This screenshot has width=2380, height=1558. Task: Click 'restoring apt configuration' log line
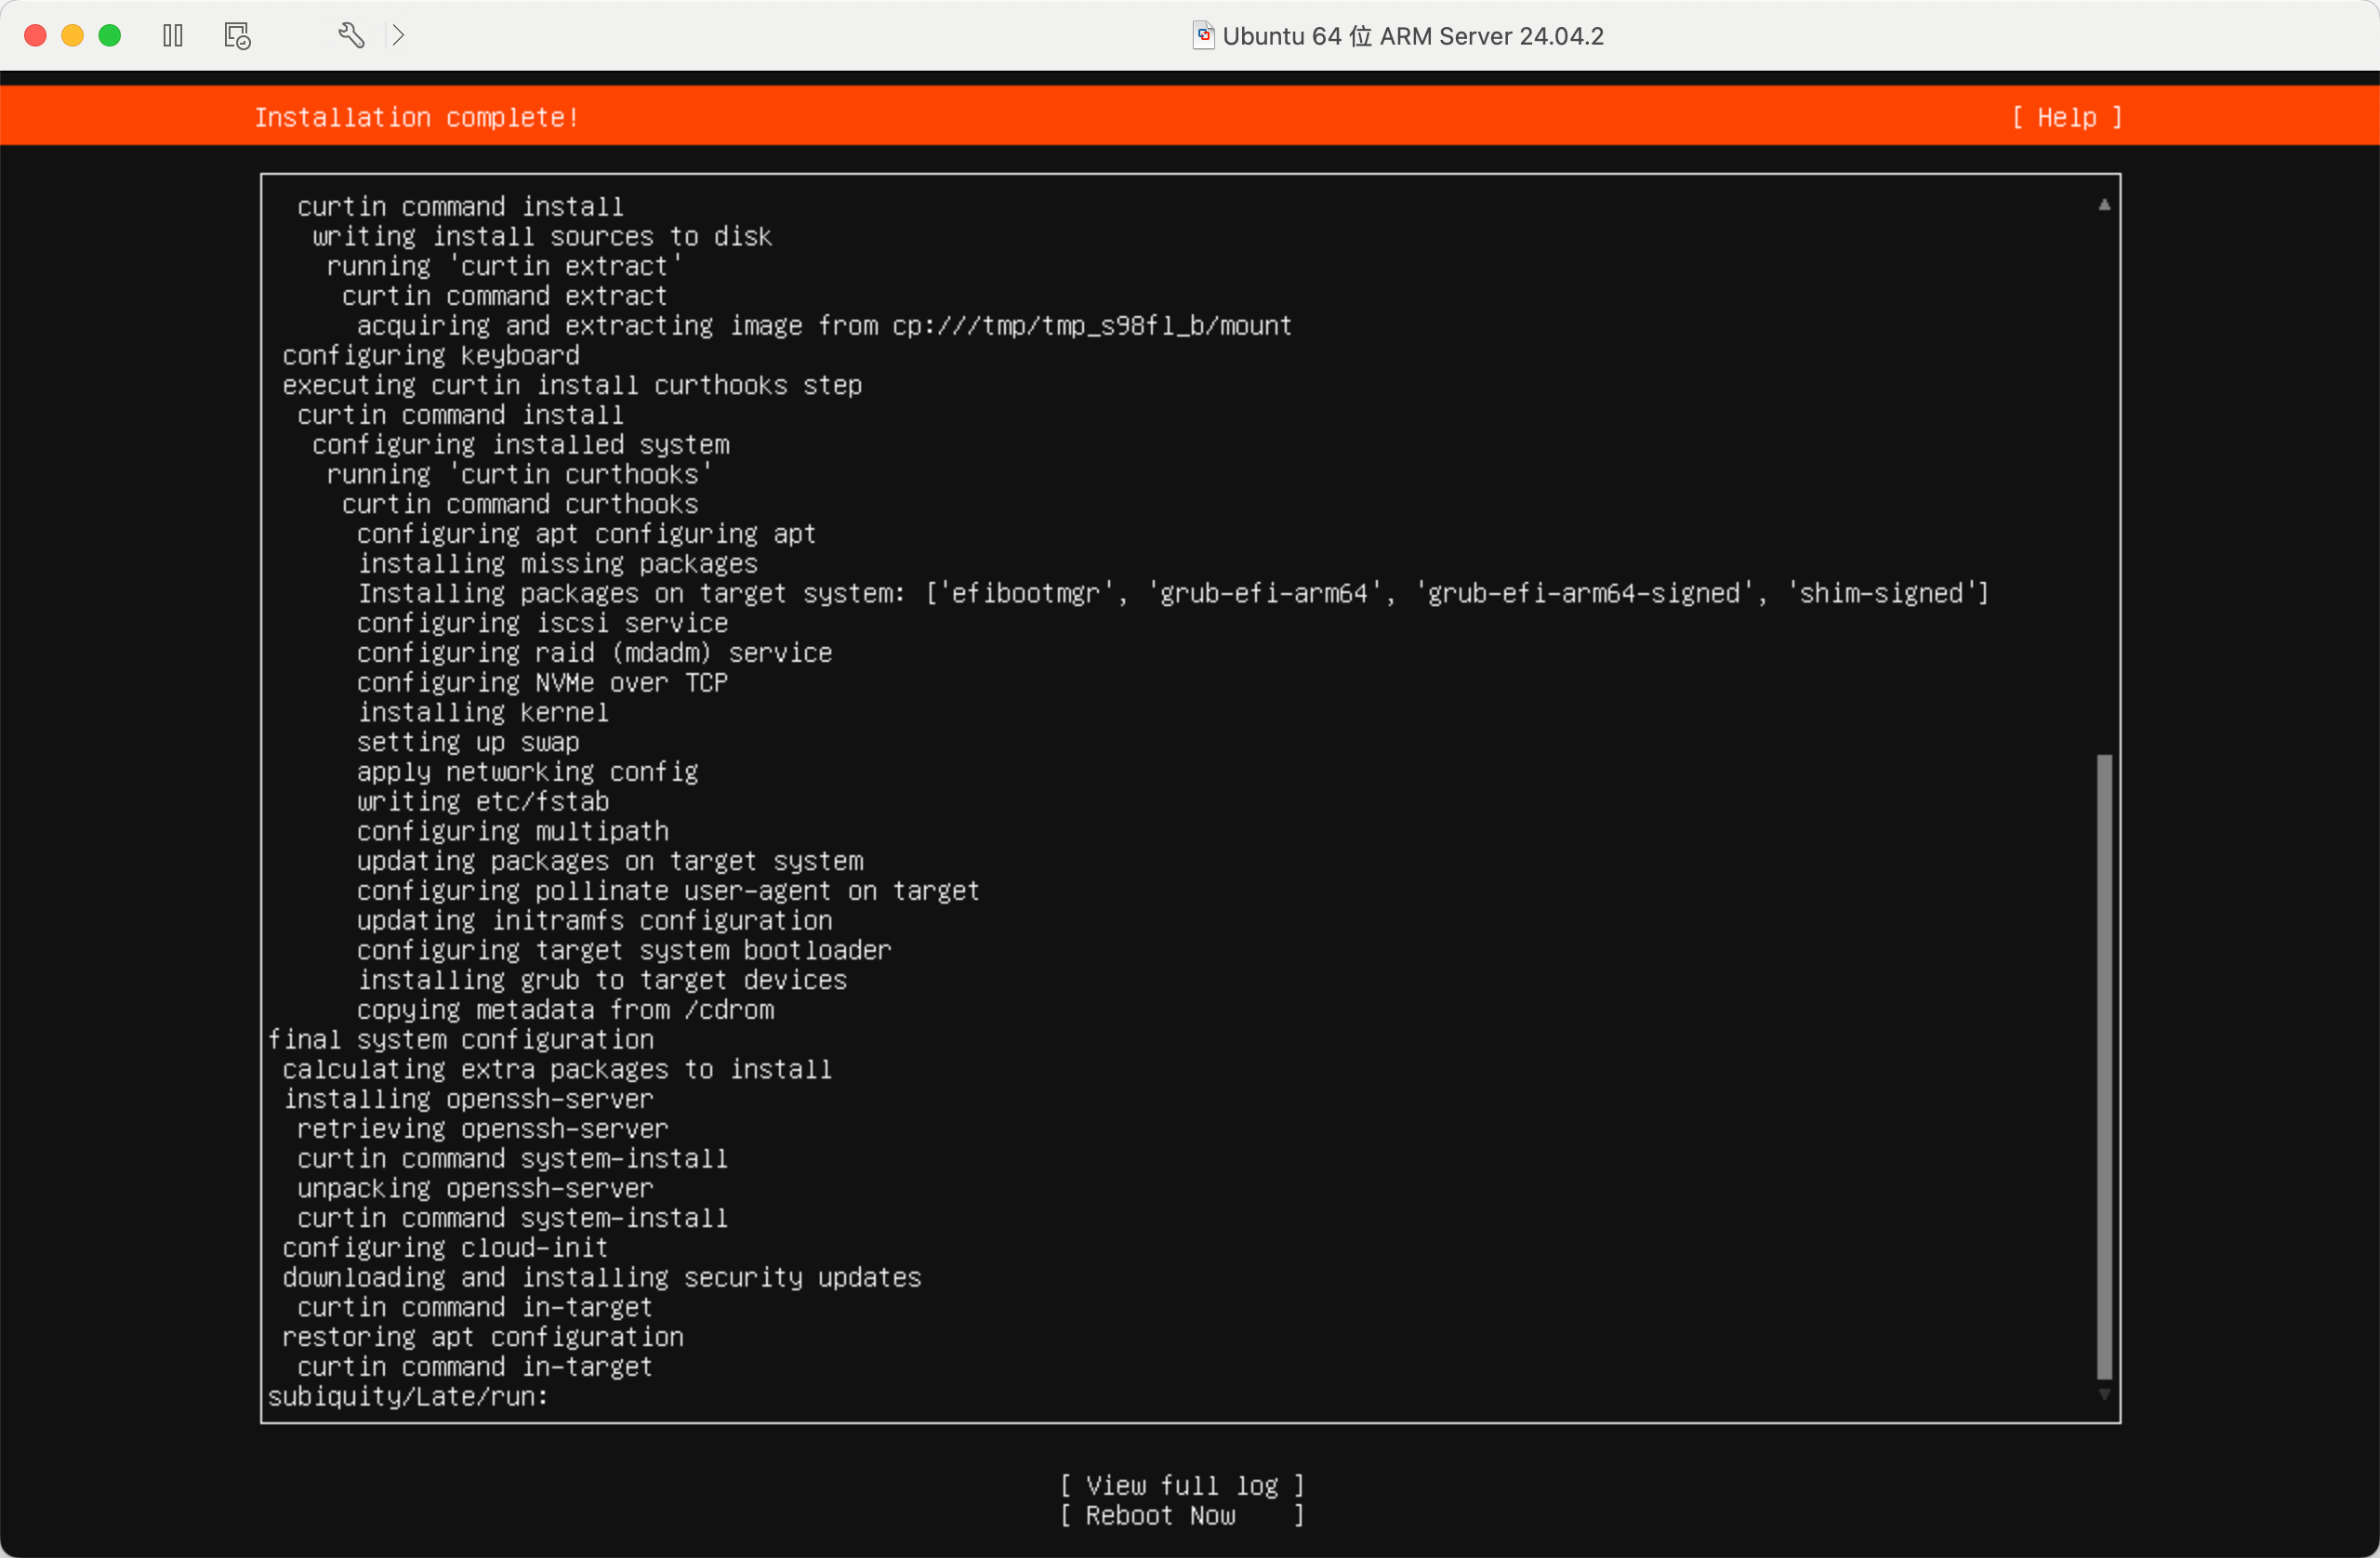pos(483,1338)
